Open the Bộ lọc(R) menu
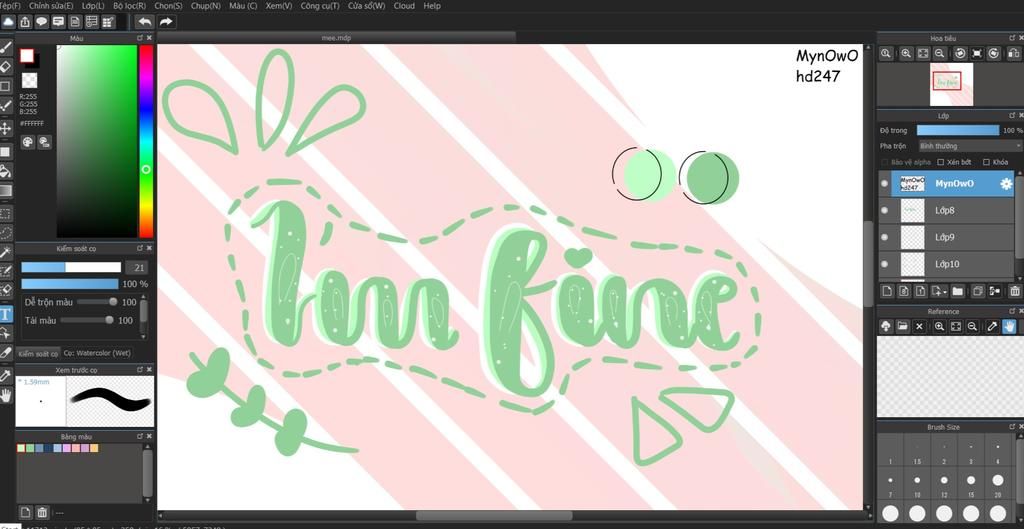 click(129, 5)
